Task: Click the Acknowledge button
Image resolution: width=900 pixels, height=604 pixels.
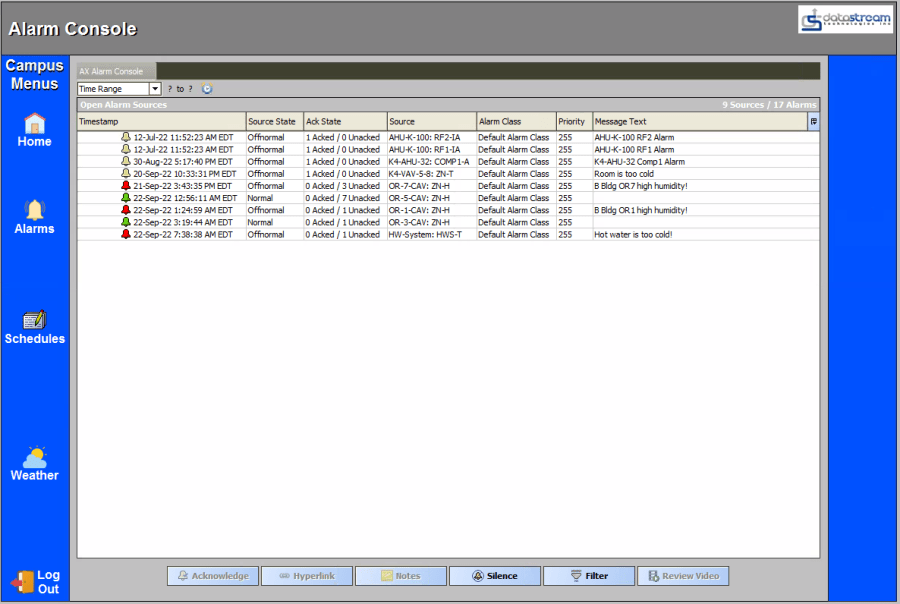Action: pyautogui.click(x=212, y=576)
